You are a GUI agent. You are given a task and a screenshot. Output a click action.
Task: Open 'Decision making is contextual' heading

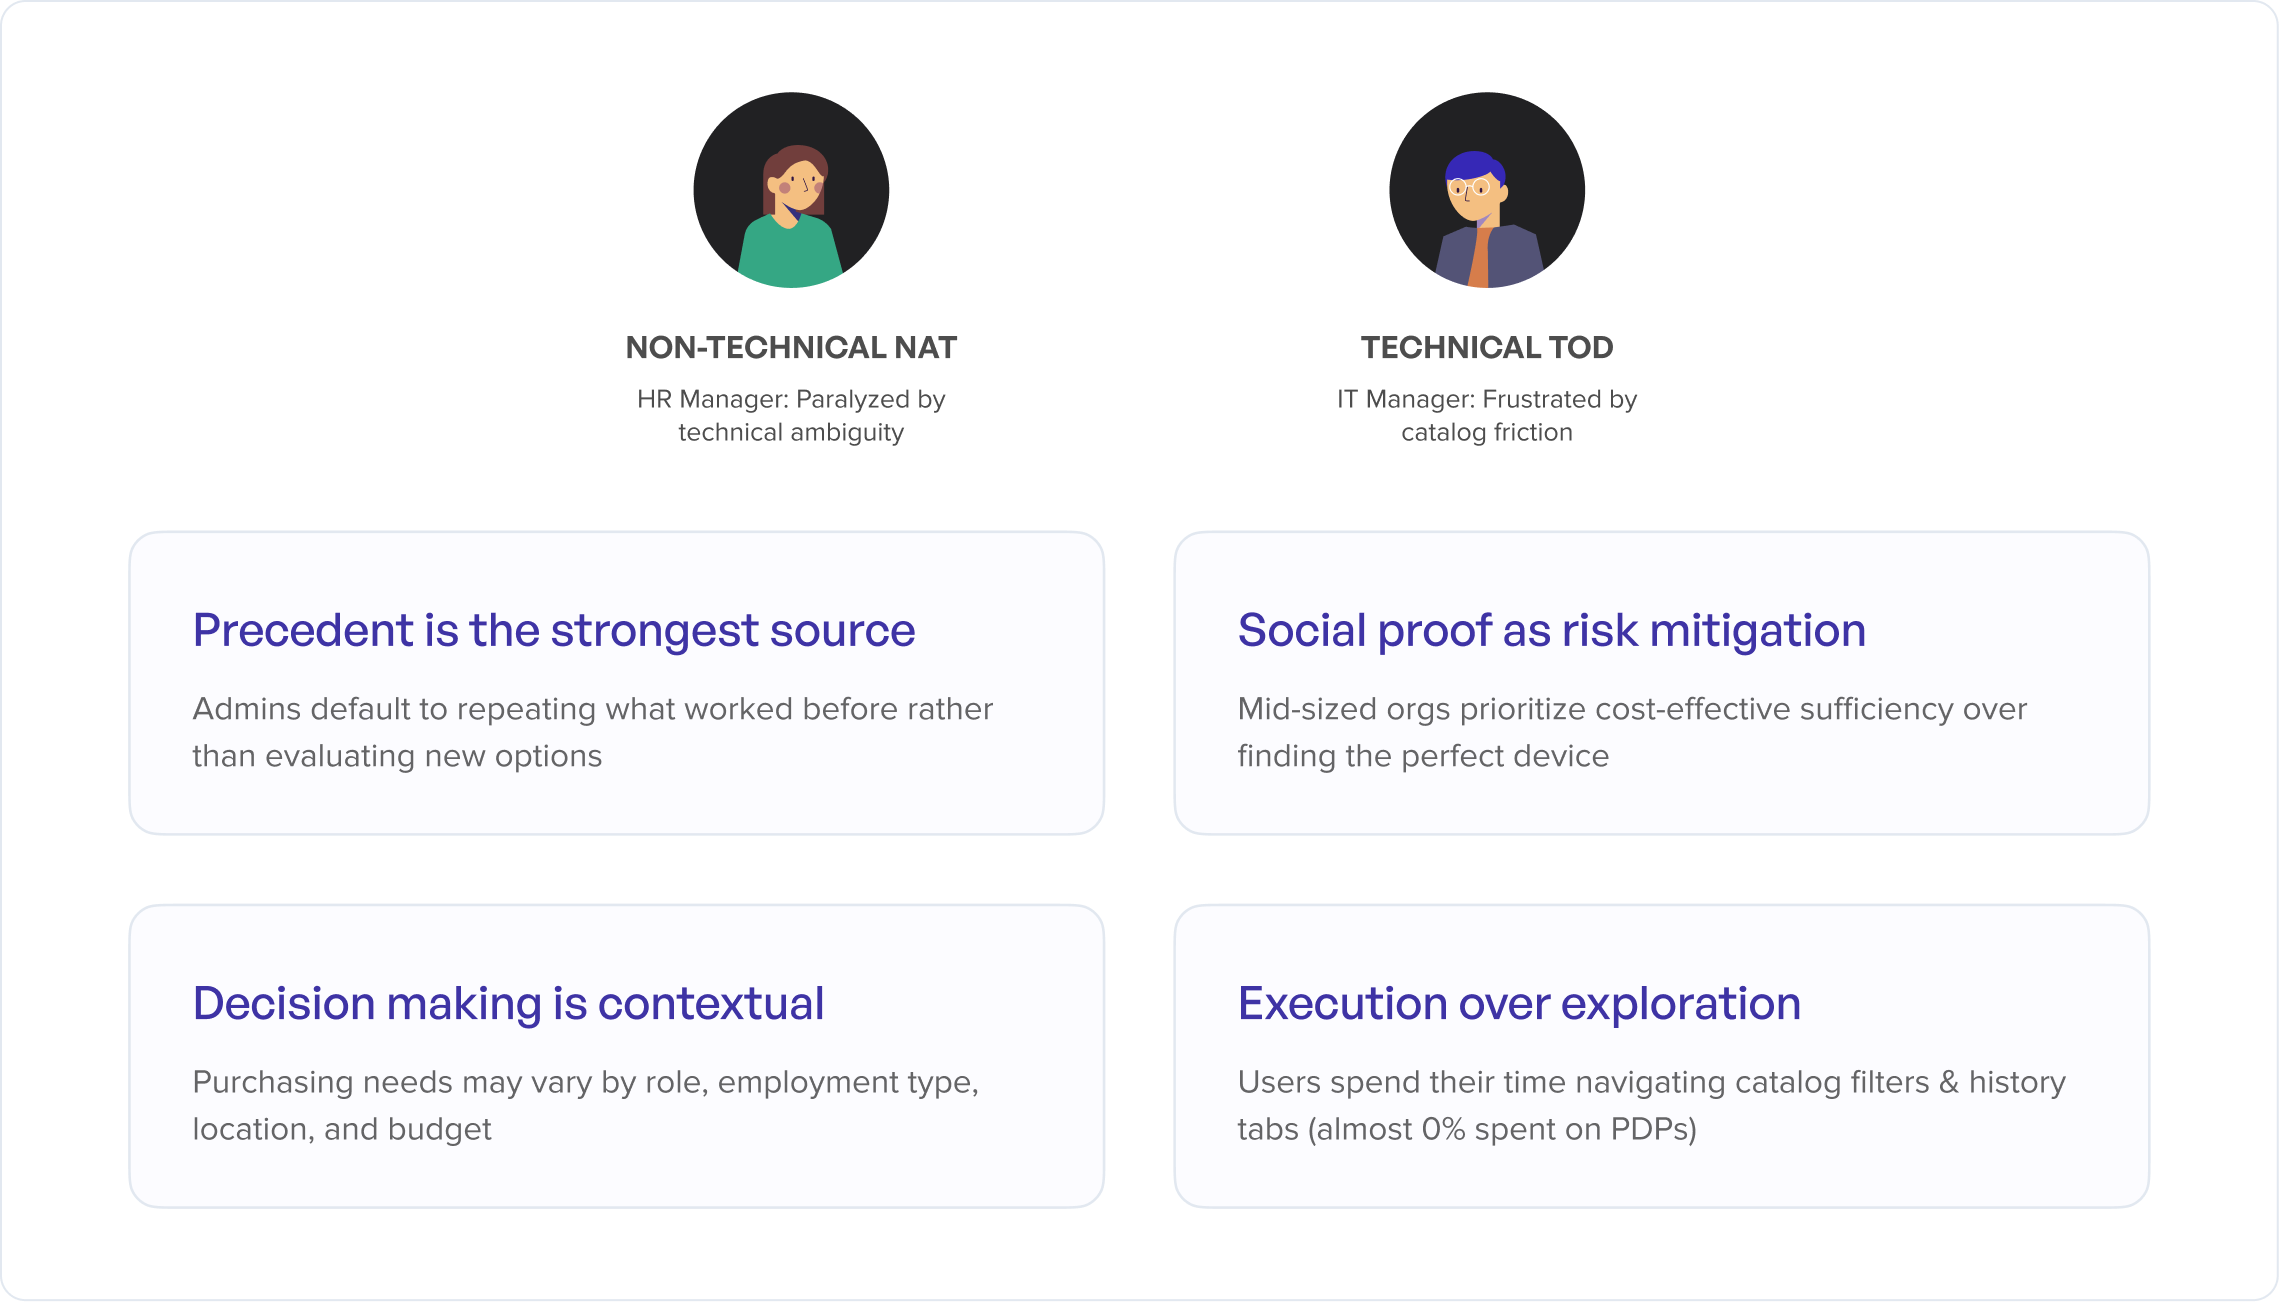pyautogui.click(x=508, y=1003)
